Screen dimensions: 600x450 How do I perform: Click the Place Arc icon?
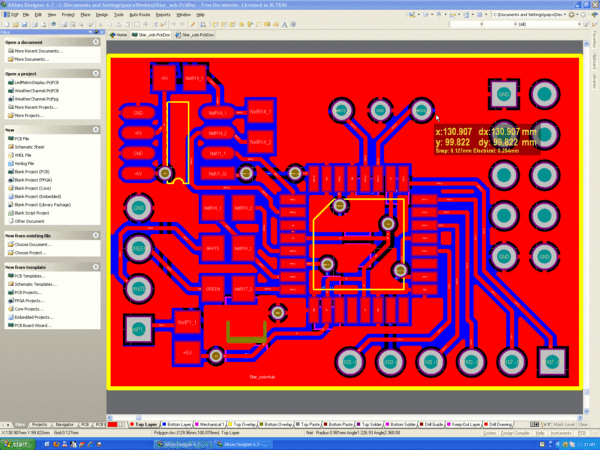tap(259, 24)
